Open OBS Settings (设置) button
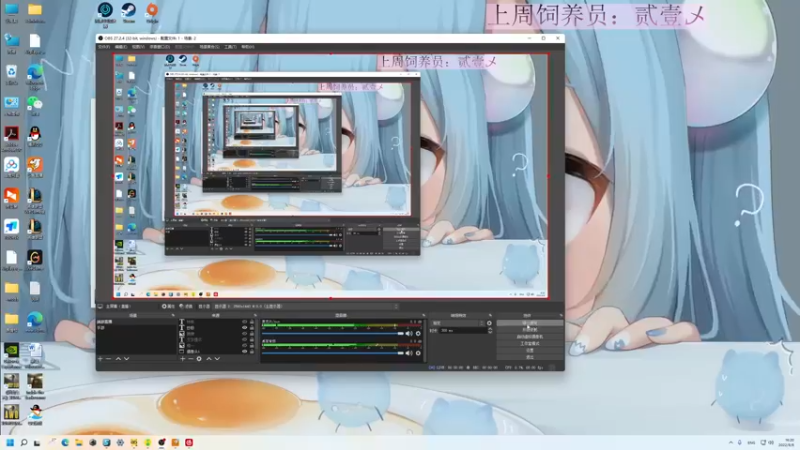800x450 pixels. [x=530, y=350]
